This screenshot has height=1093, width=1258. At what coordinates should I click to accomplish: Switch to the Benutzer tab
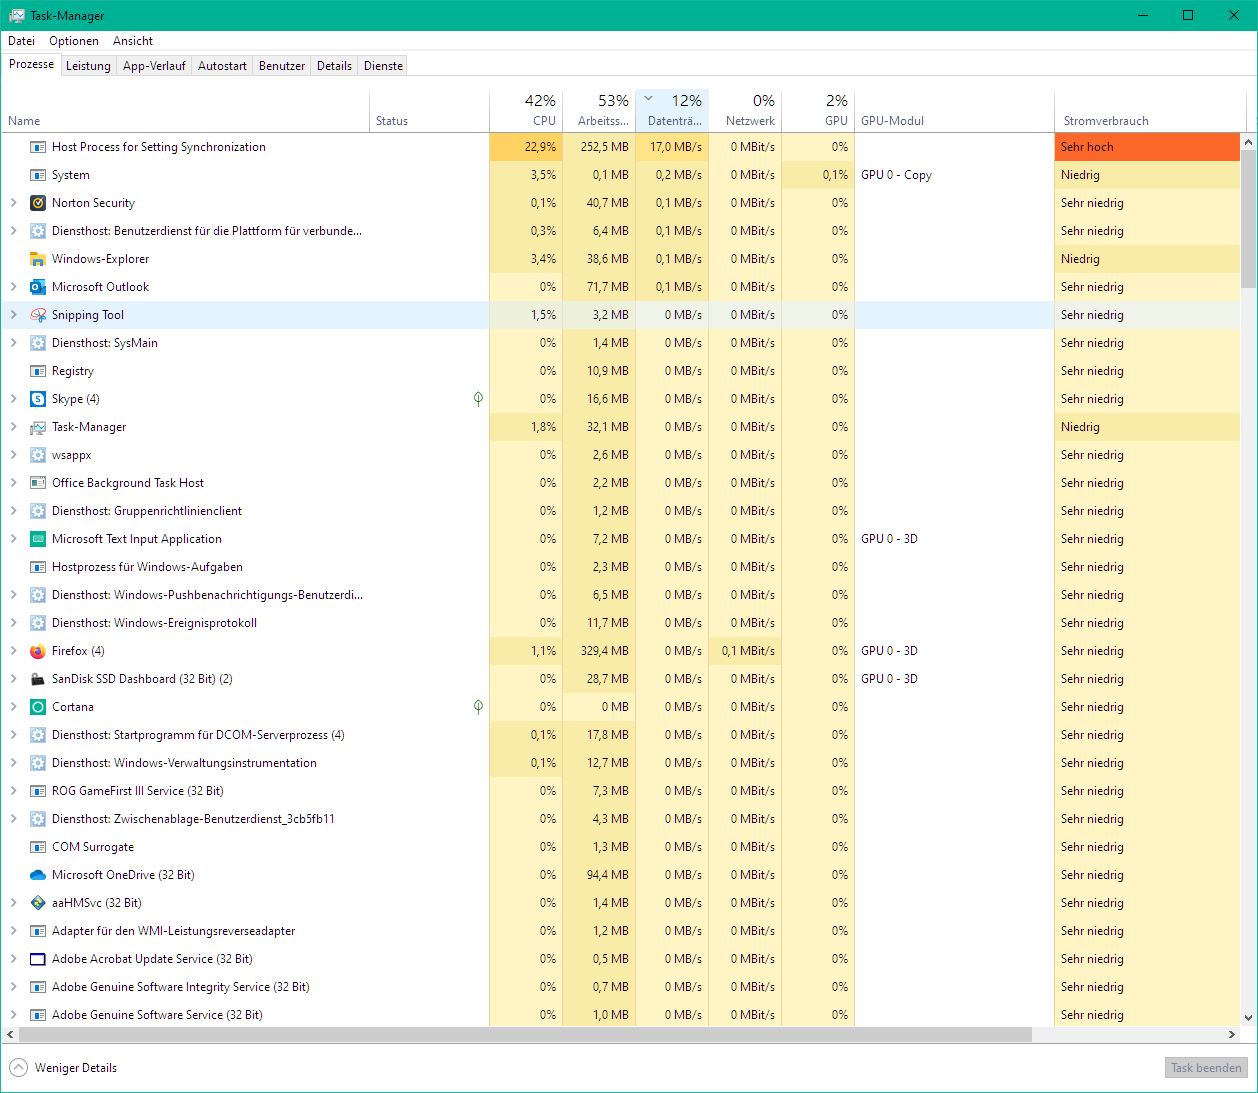tap(282, 66)
